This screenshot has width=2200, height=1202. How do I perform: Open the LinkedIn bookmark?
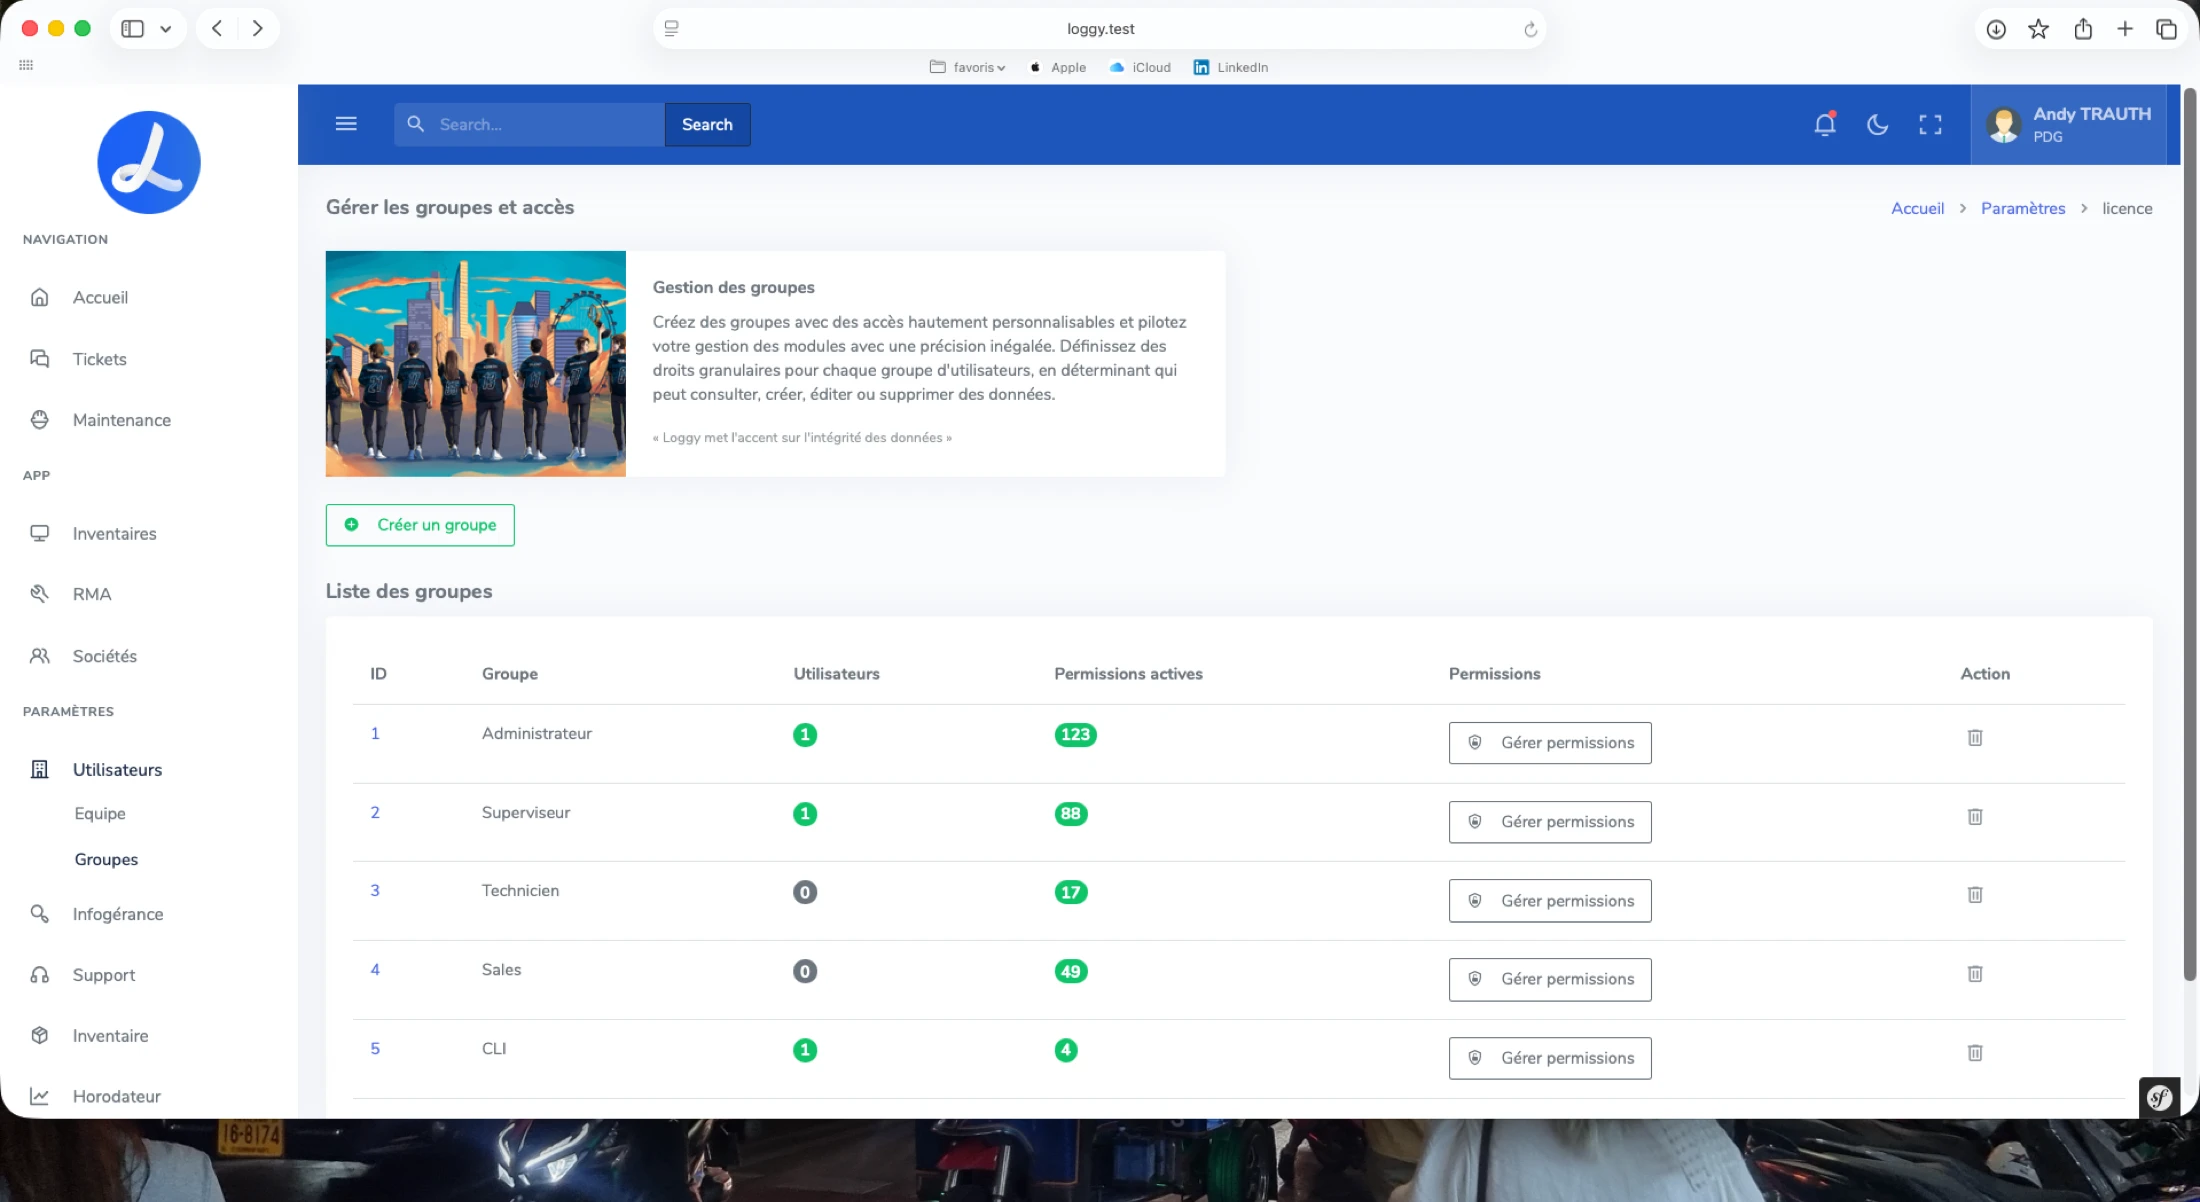[x=1231, y=67]
